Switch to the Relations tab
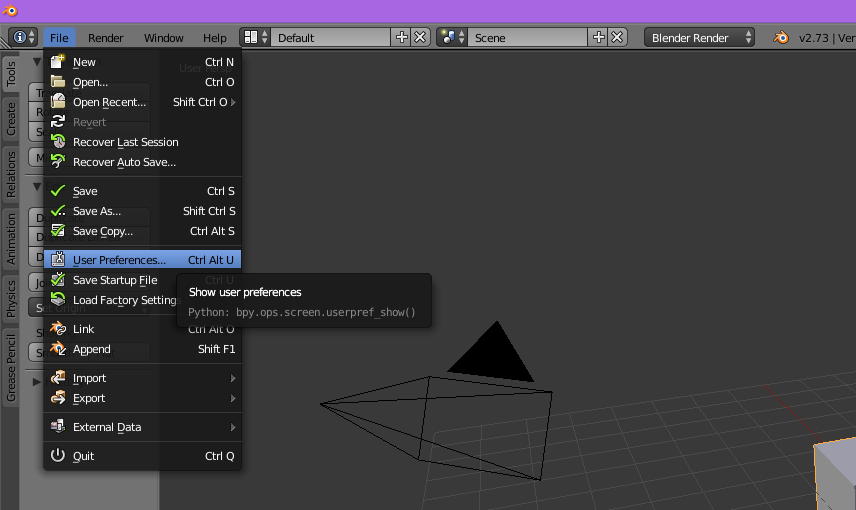The image size is (856, 510). 10,174
